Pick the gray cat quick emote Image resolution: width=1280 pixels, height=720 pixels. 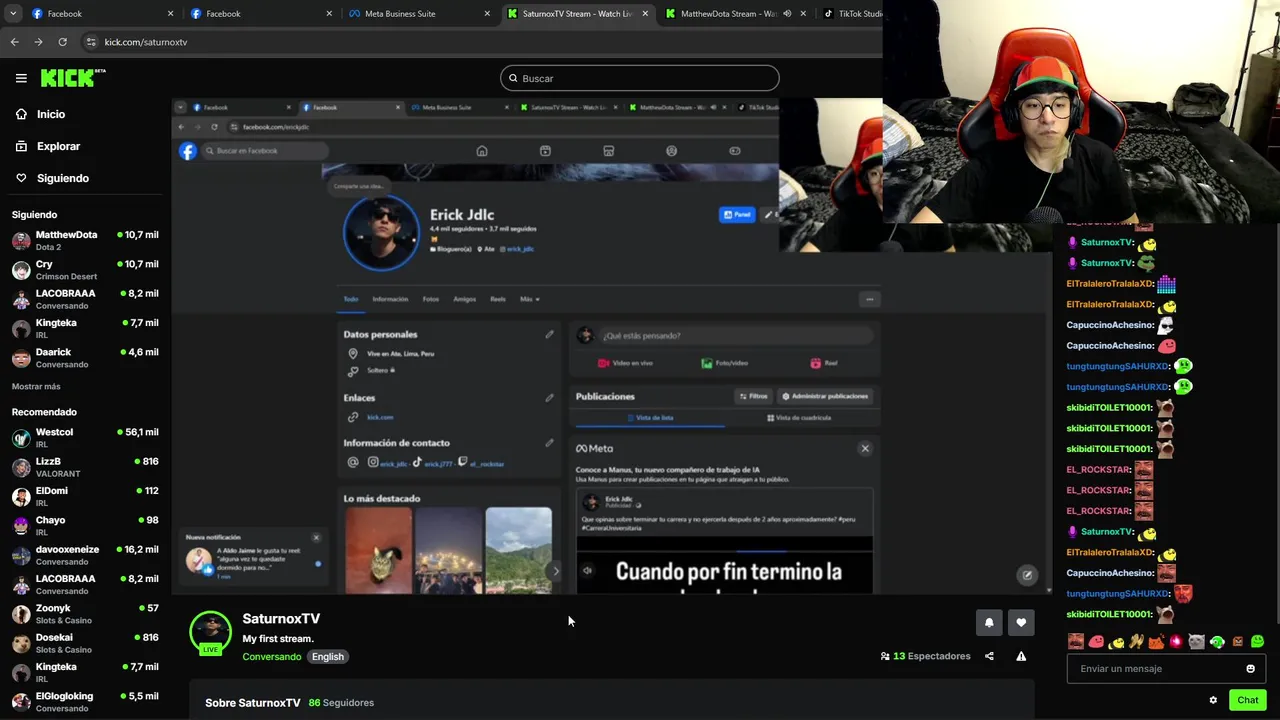pyautogui.click(x=1196, y=641)
